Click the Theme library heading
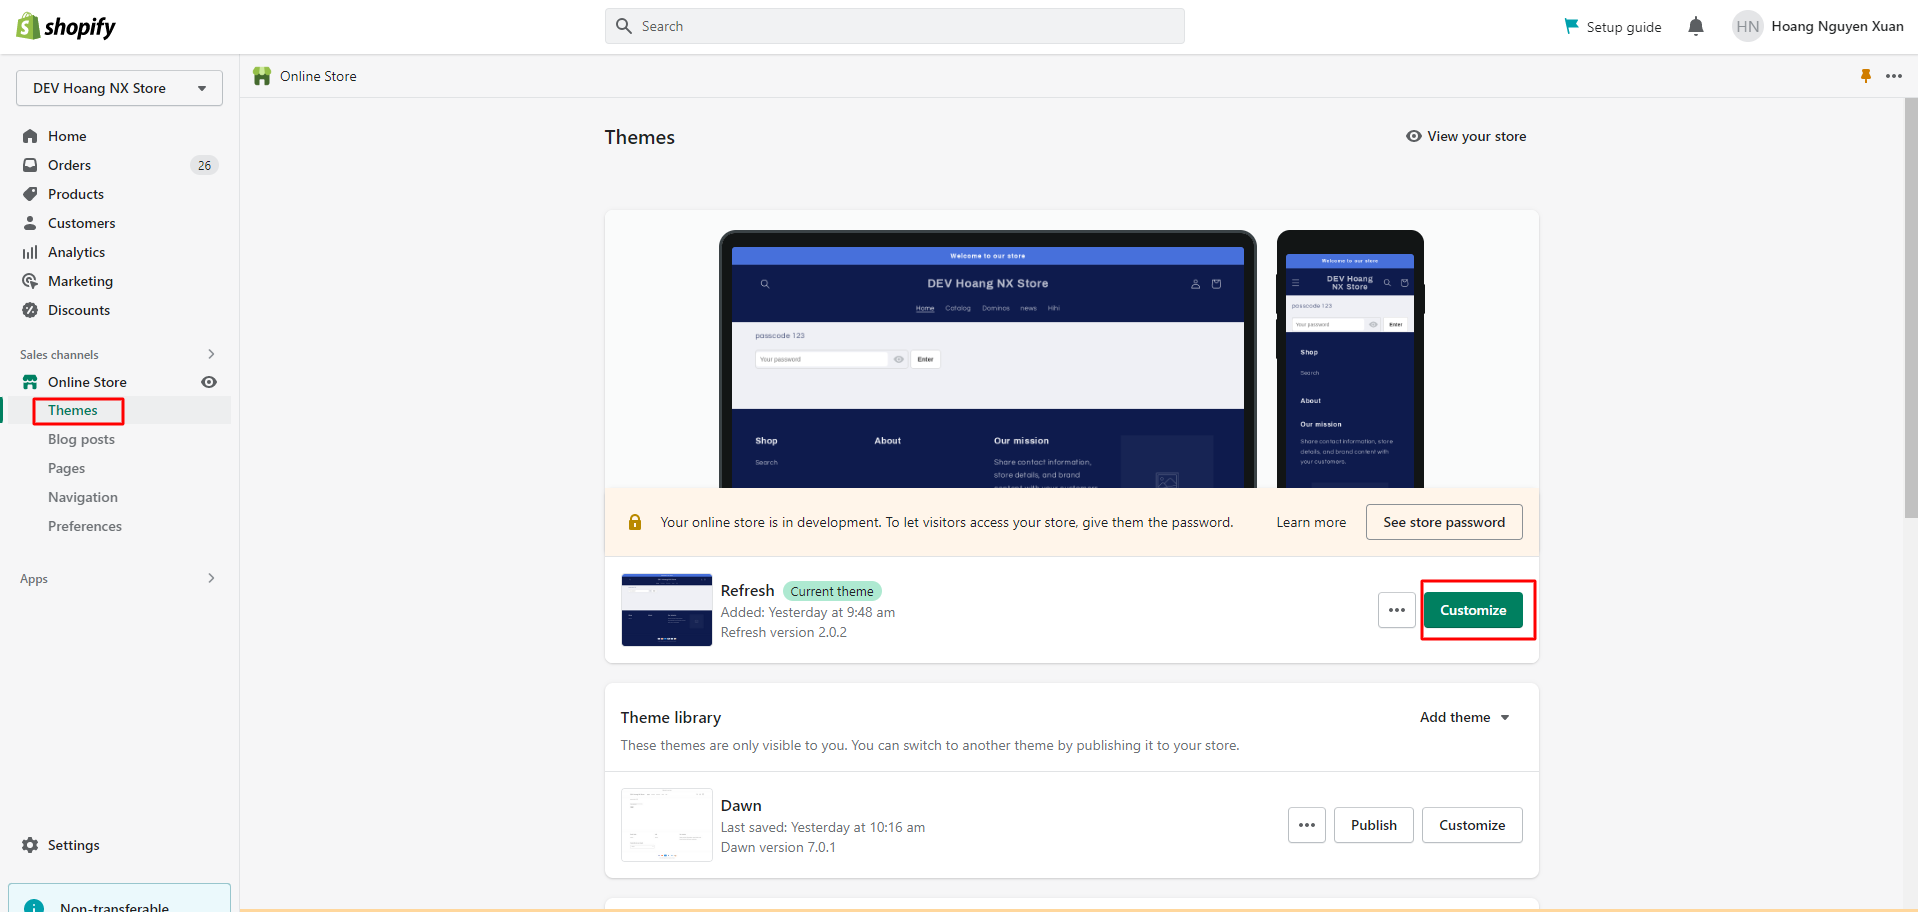Screen dimensions: 1918x912 pos(671,717)
